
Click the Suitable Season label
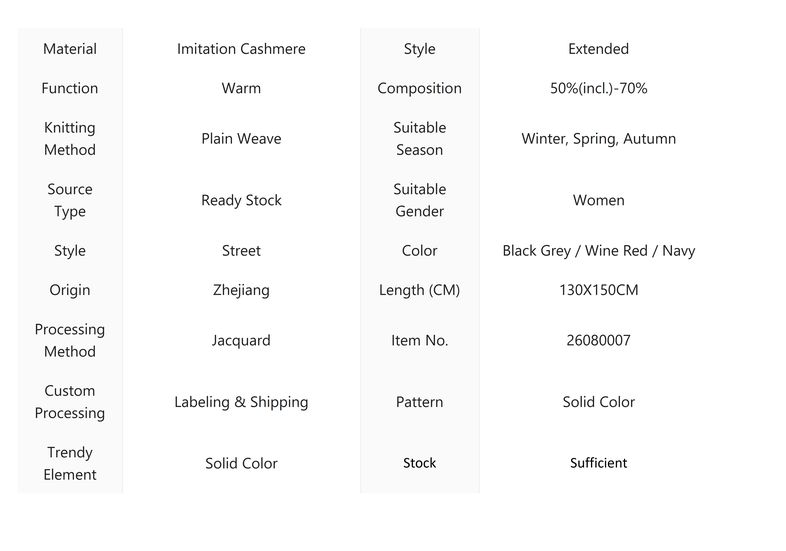click(x=420, y=138)
